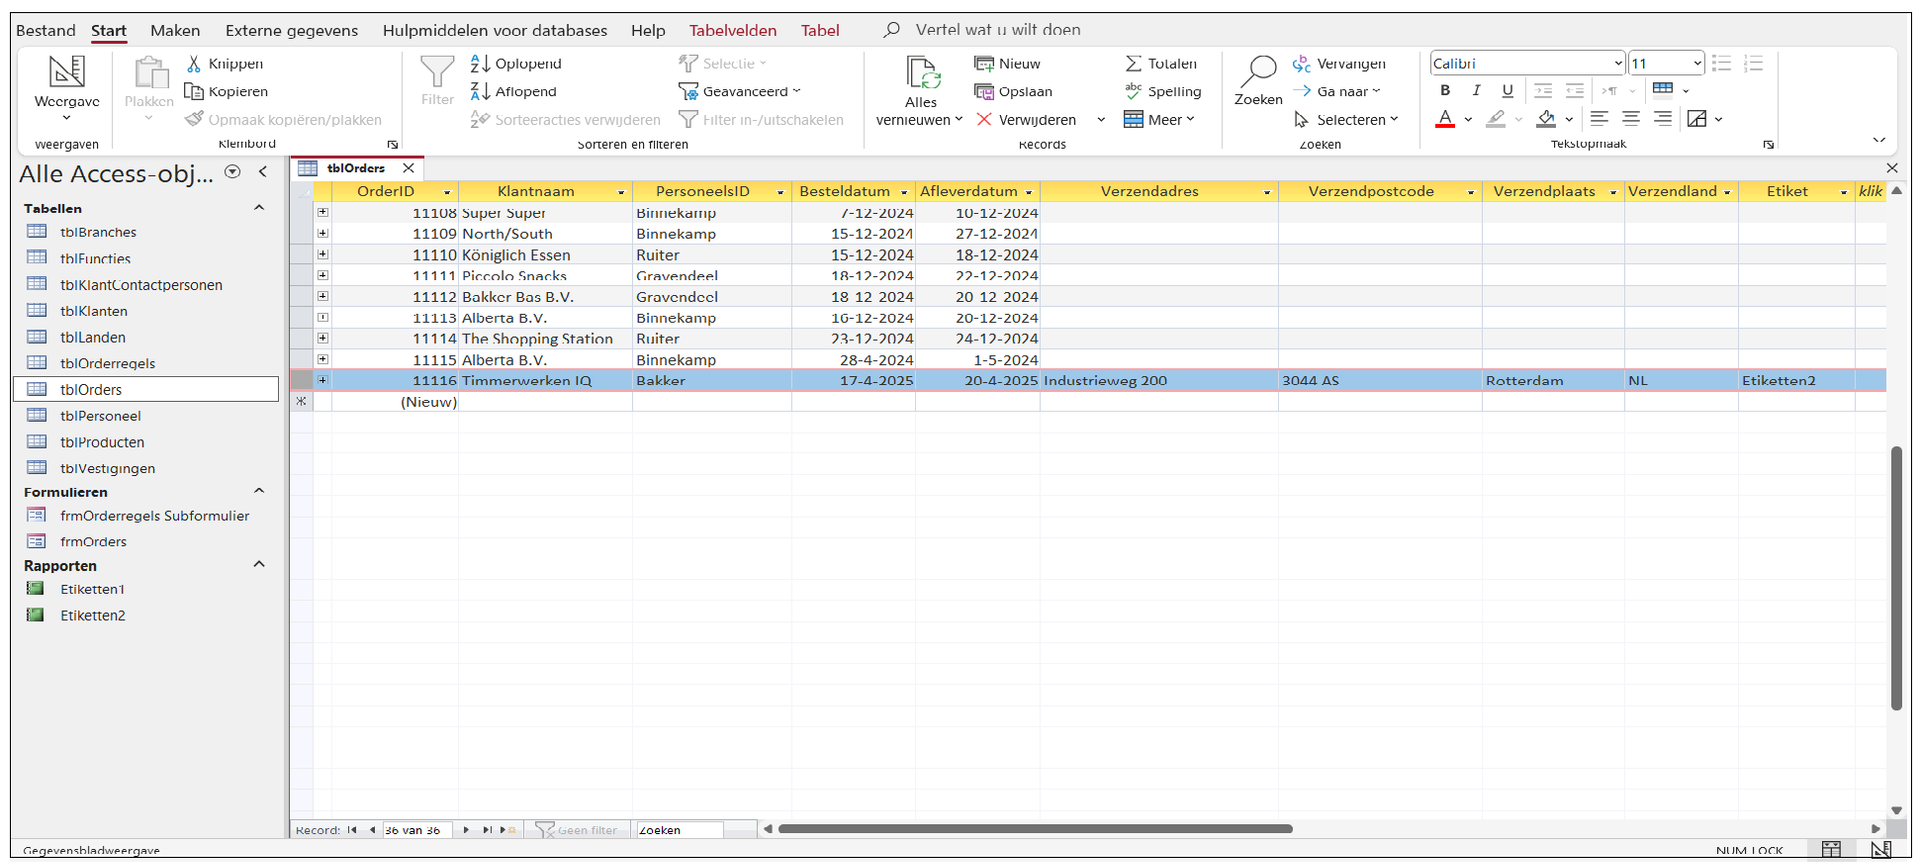Image resolution: width=1920 pixels, height=868 pixels.
Task: Close the tblOrders tab
Action: click(408, 168)
